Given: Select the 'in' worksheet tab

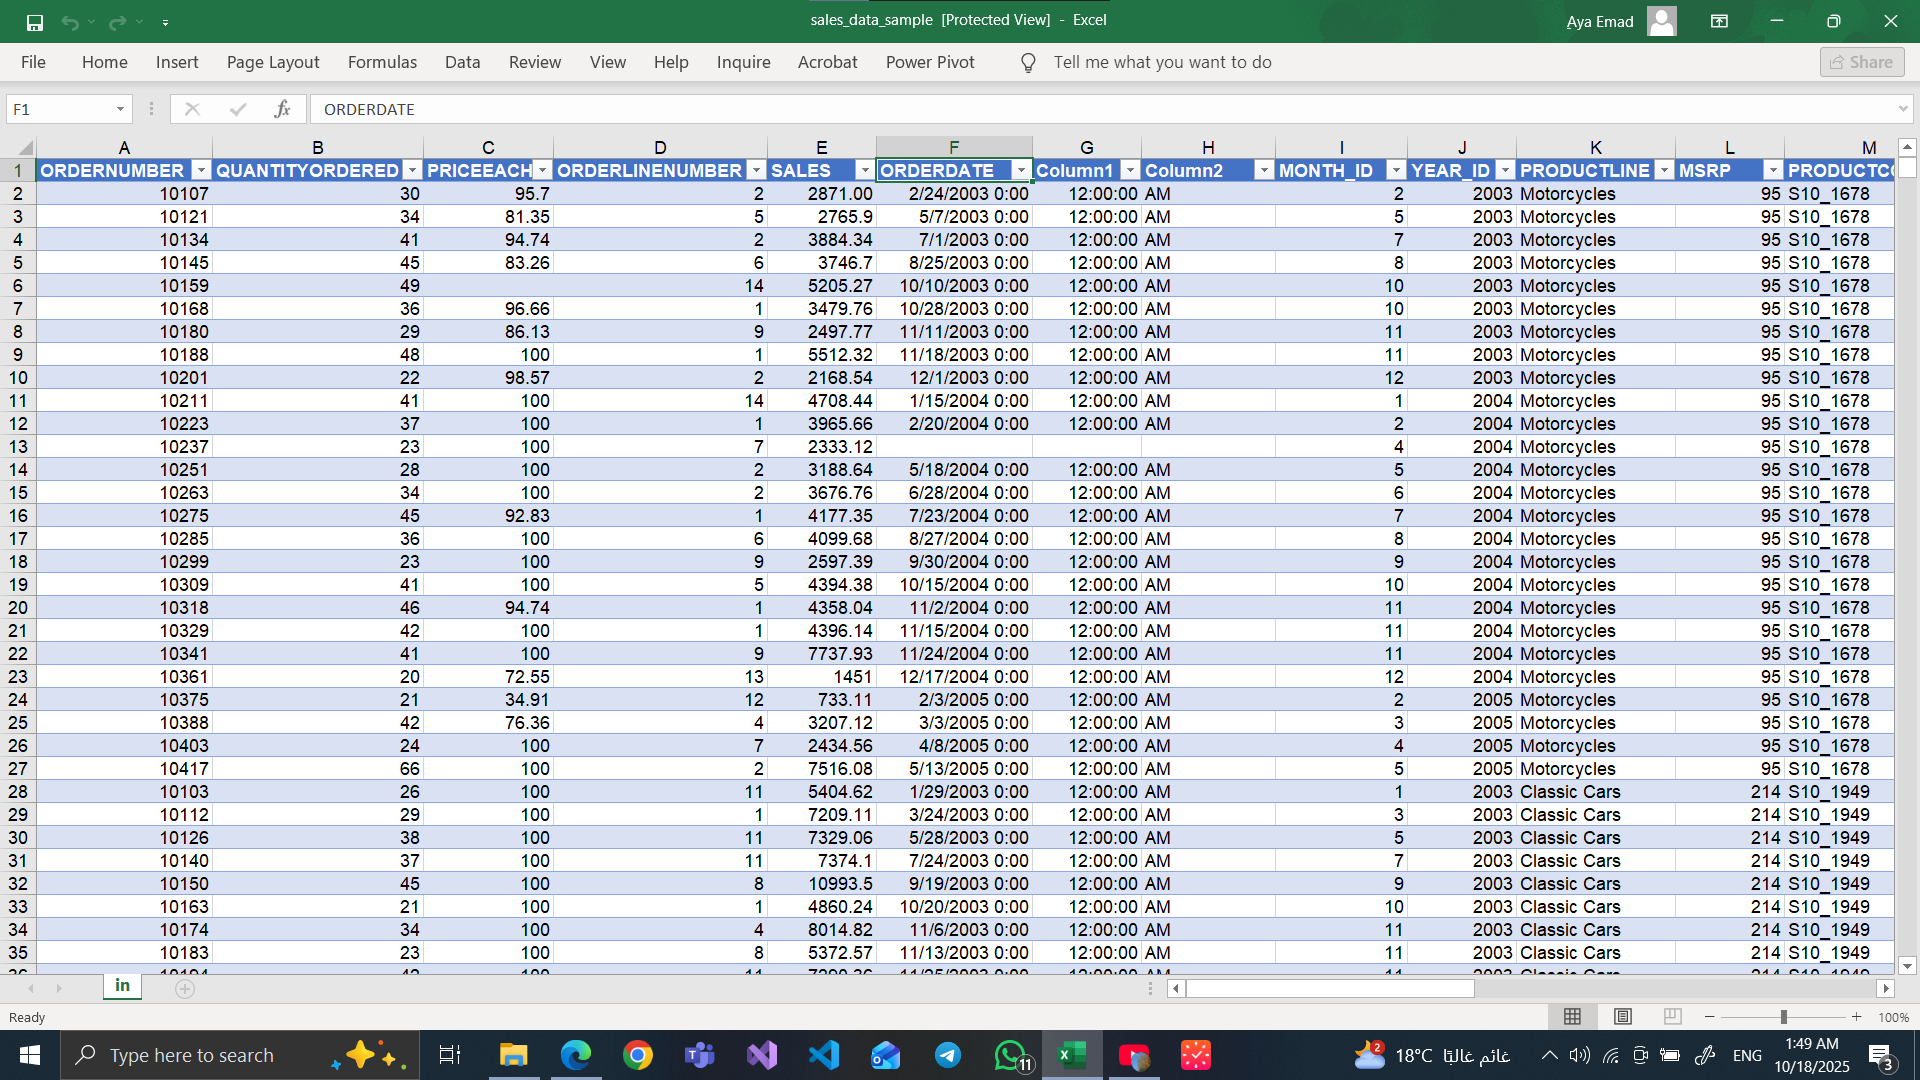Looking at the screenshot, I should 122,986.
